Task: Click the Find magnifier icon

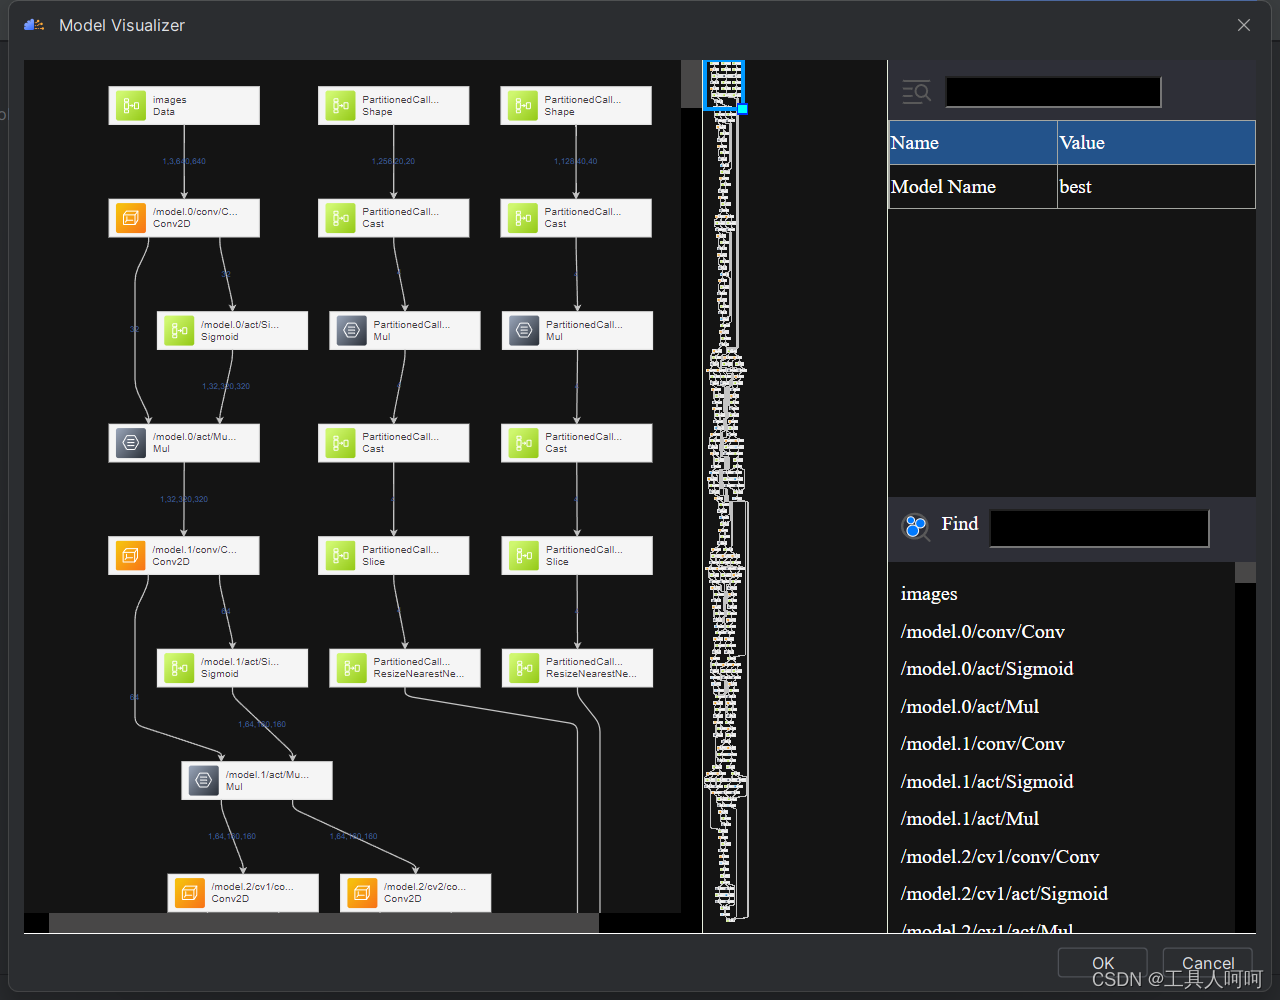Action: pos(915,526)
